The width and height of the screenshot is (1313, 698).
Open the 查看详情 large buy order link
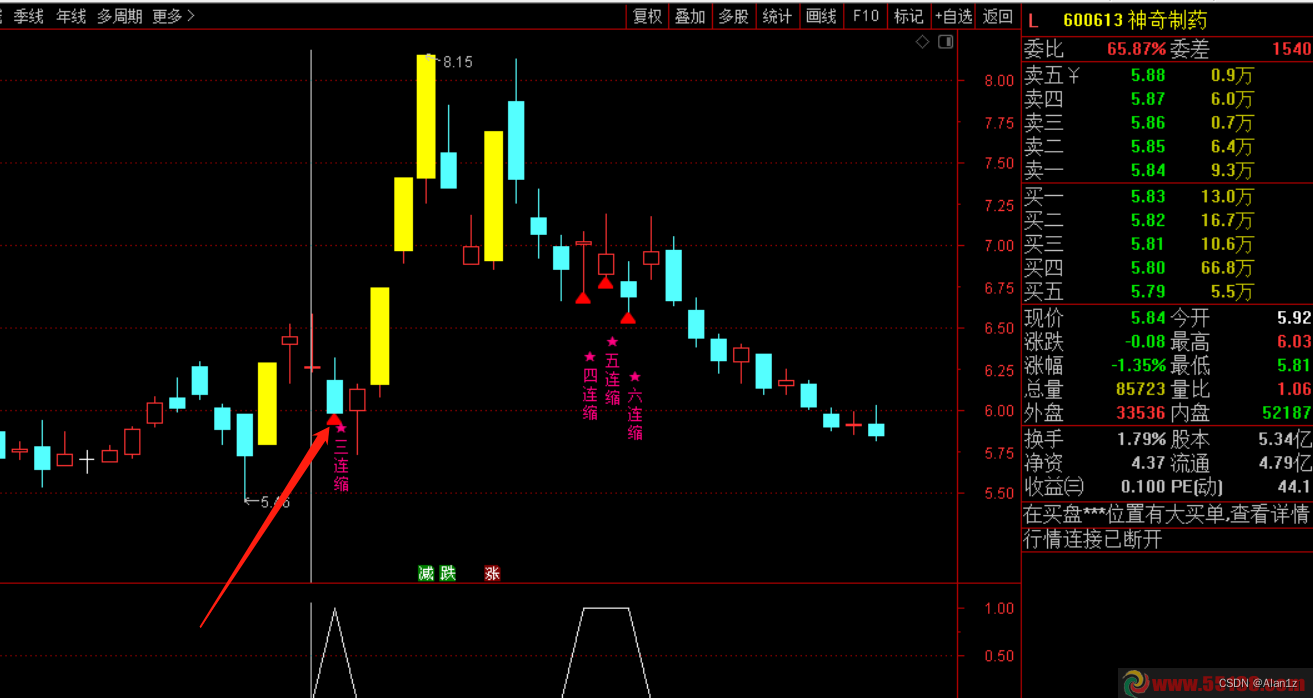1269,514
